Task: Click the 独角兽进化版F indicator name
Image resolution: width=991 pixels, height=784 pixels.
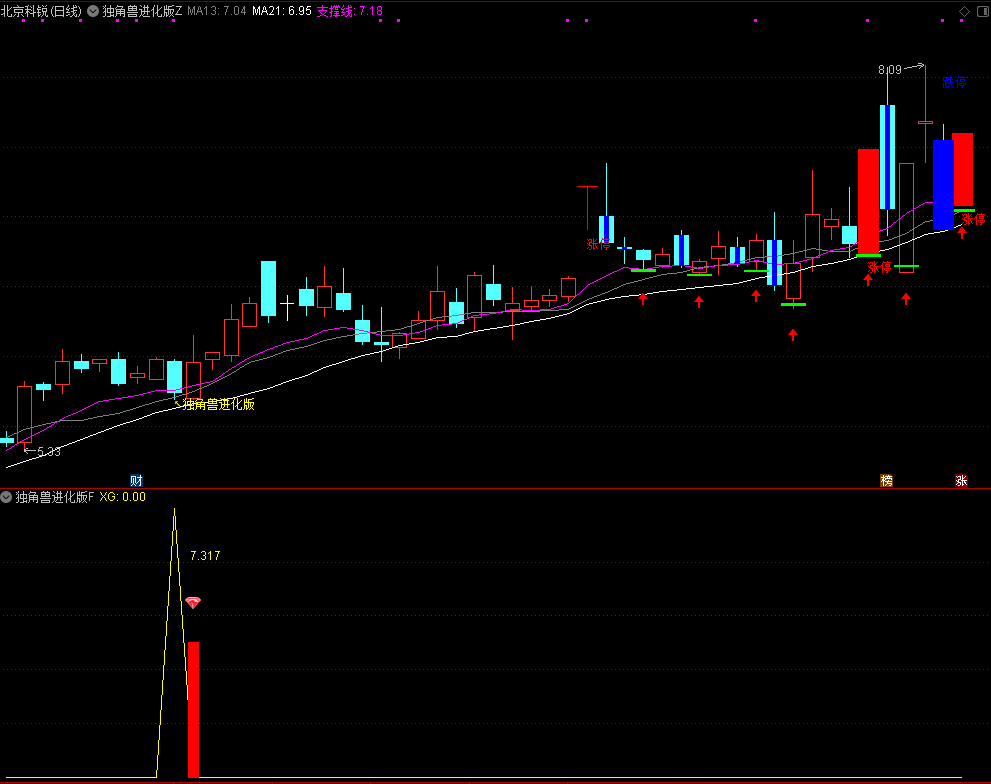Action: 55,496
